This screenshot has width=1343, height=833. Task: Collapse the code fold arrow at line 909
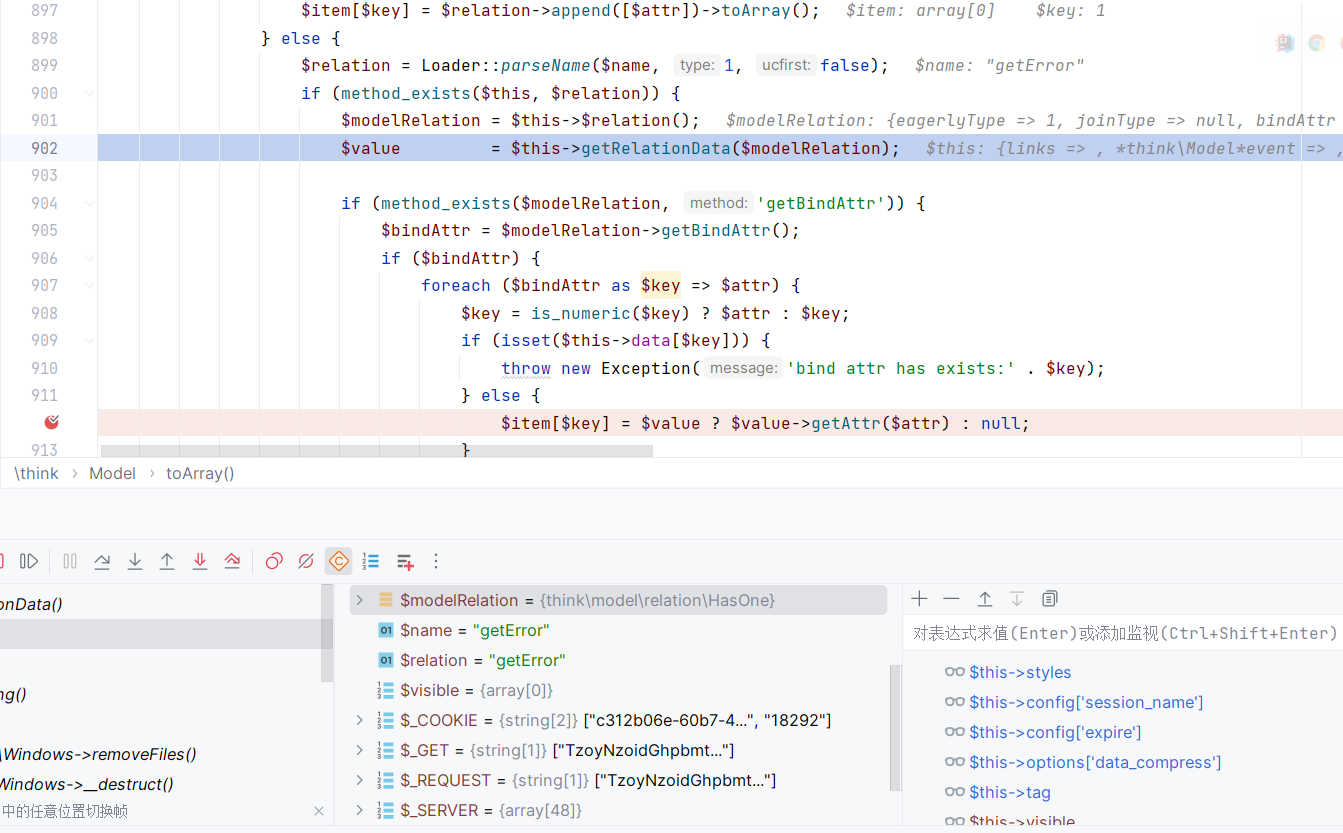coord(90,340)
